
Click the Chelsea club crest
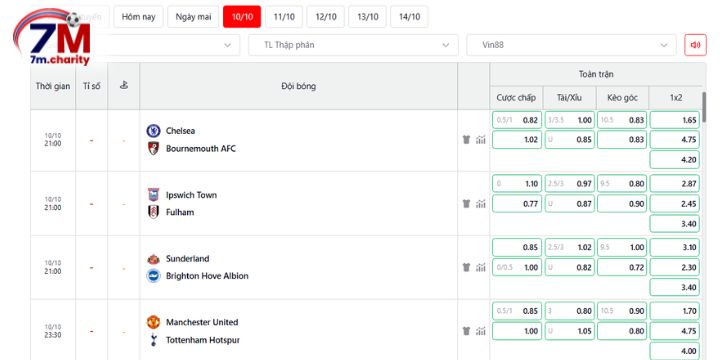coord(153,131)
